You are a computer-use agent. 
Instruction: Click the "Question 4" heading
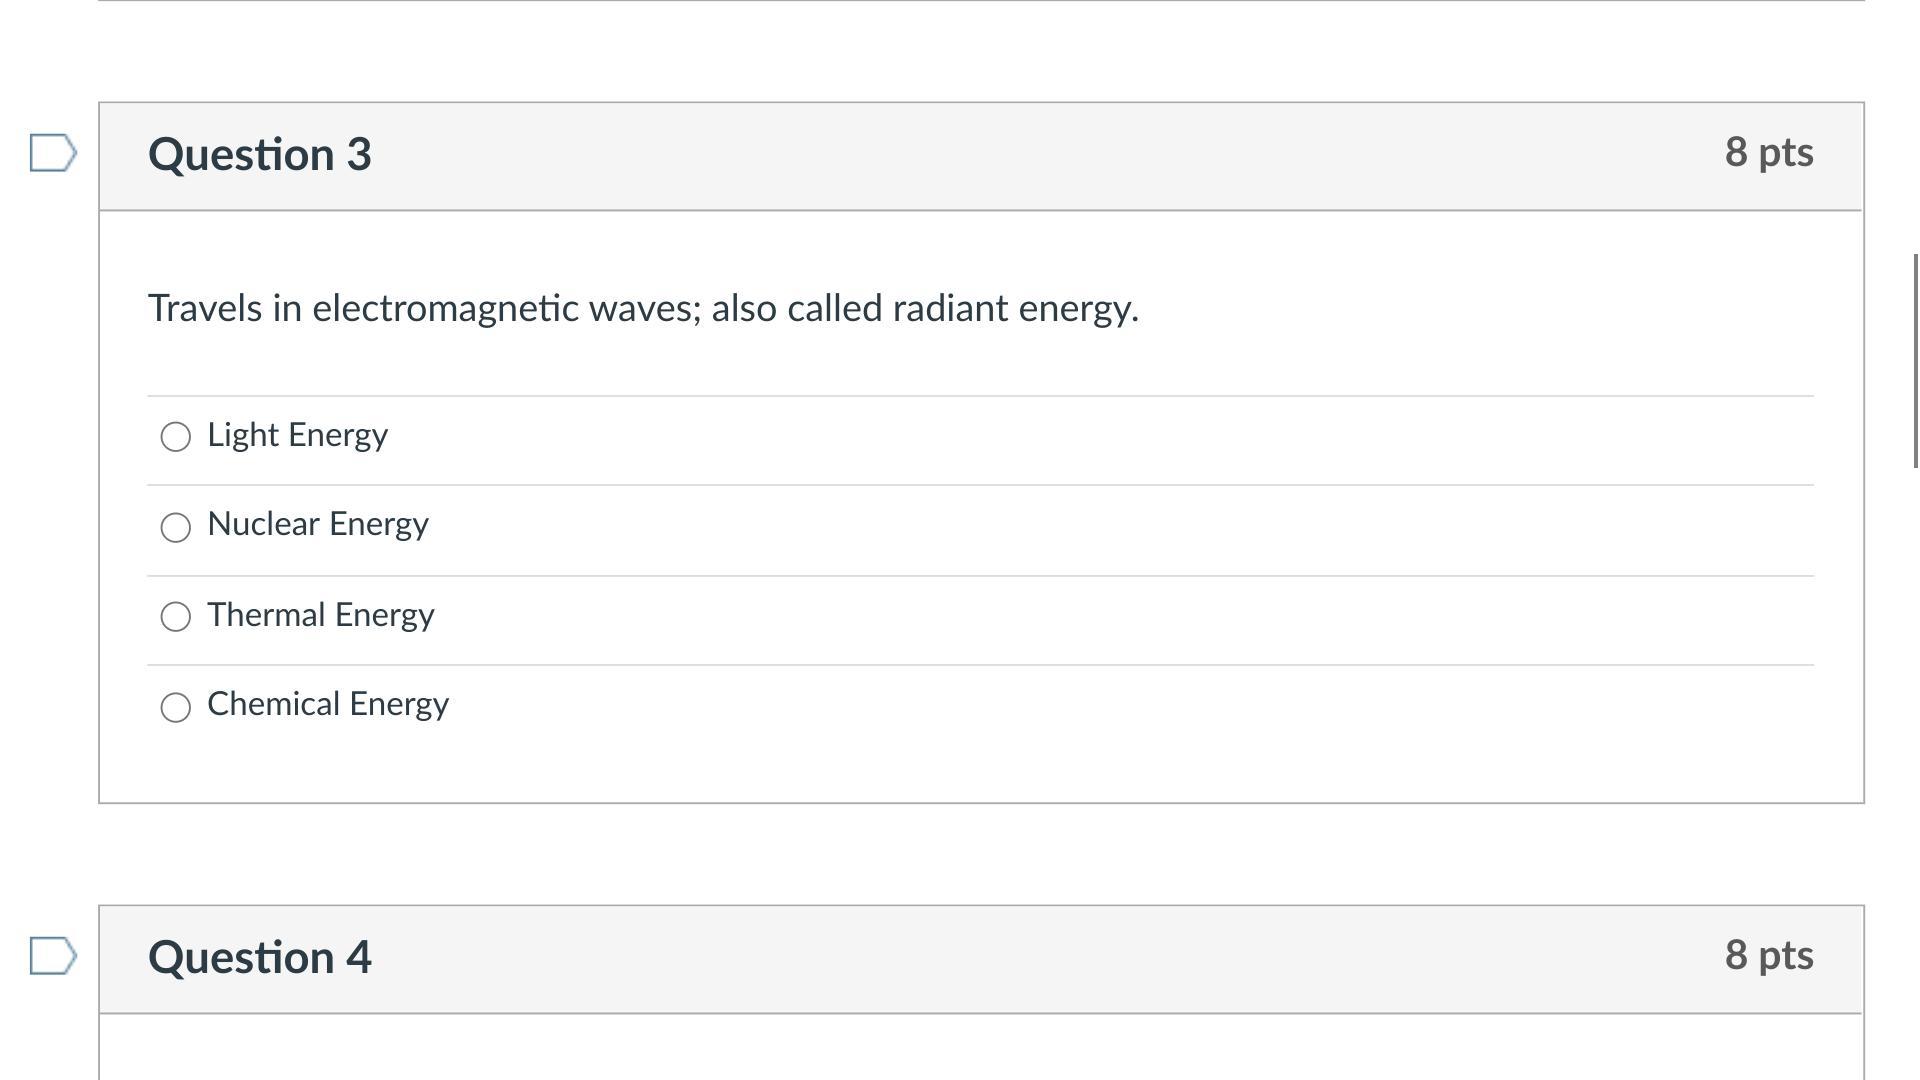260,958
